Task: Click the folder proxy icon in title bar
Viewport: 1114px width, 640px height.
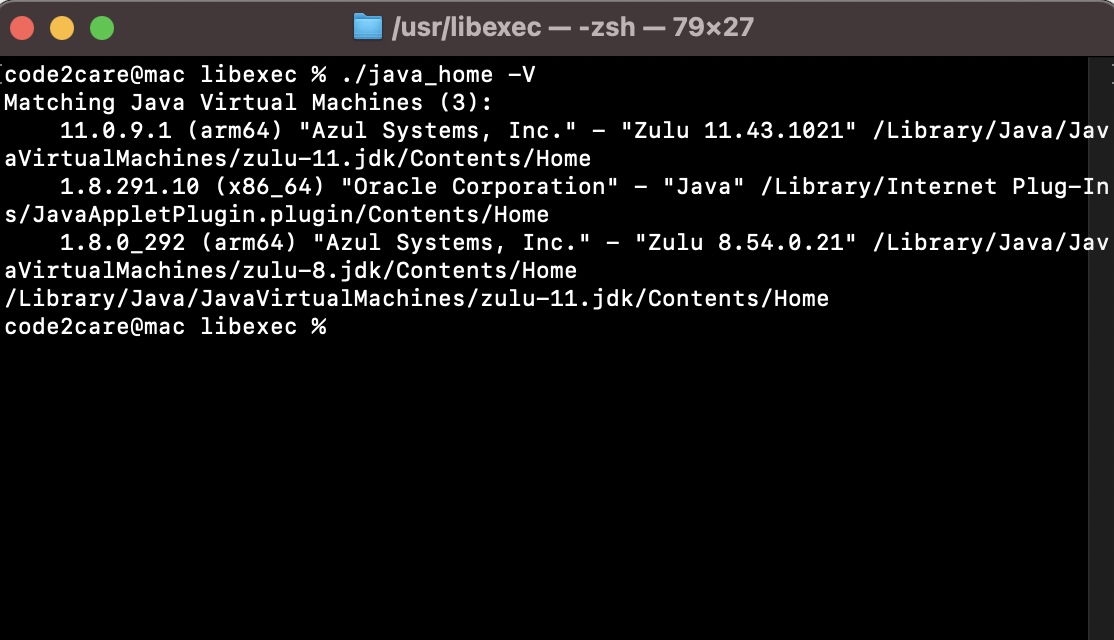Action: [367, 27]
